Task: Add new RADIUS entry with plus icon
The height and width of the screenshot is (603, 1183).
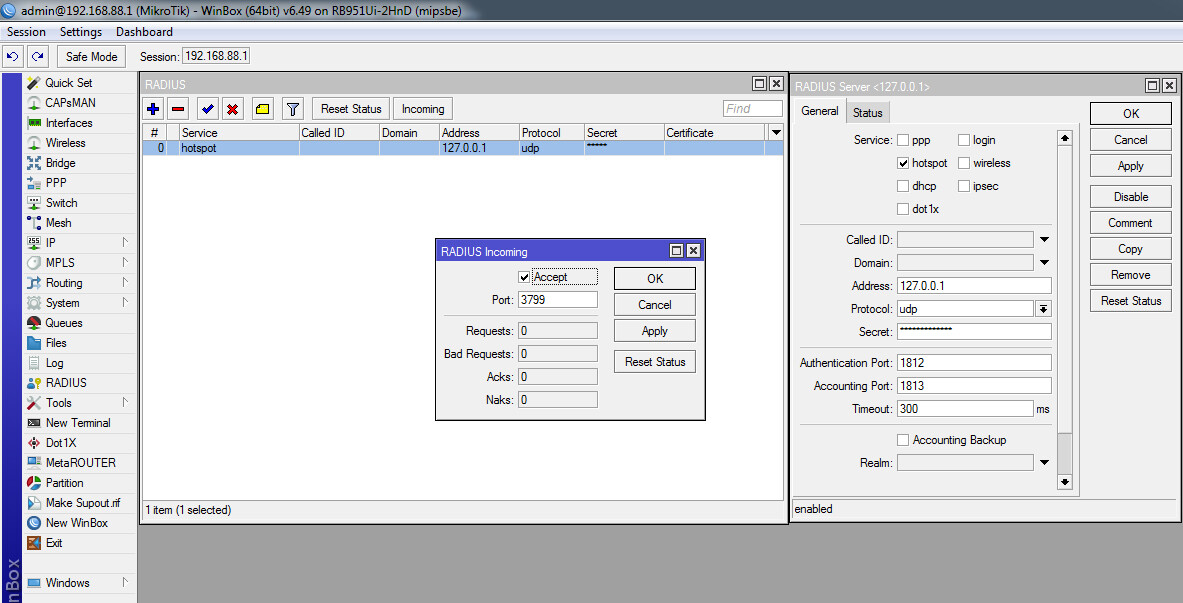Action: tap(153, 109)
